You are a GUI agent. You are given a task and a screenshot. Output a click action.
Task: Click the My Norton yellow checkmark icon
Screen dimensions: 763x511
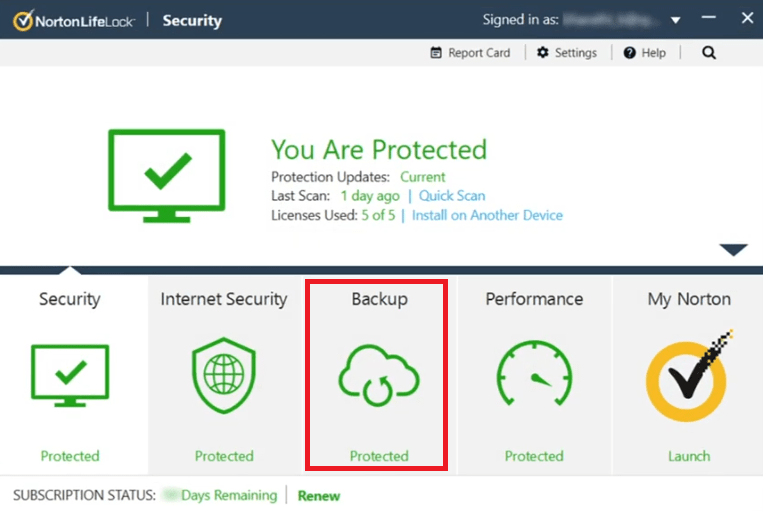click(x=689, y=375)
